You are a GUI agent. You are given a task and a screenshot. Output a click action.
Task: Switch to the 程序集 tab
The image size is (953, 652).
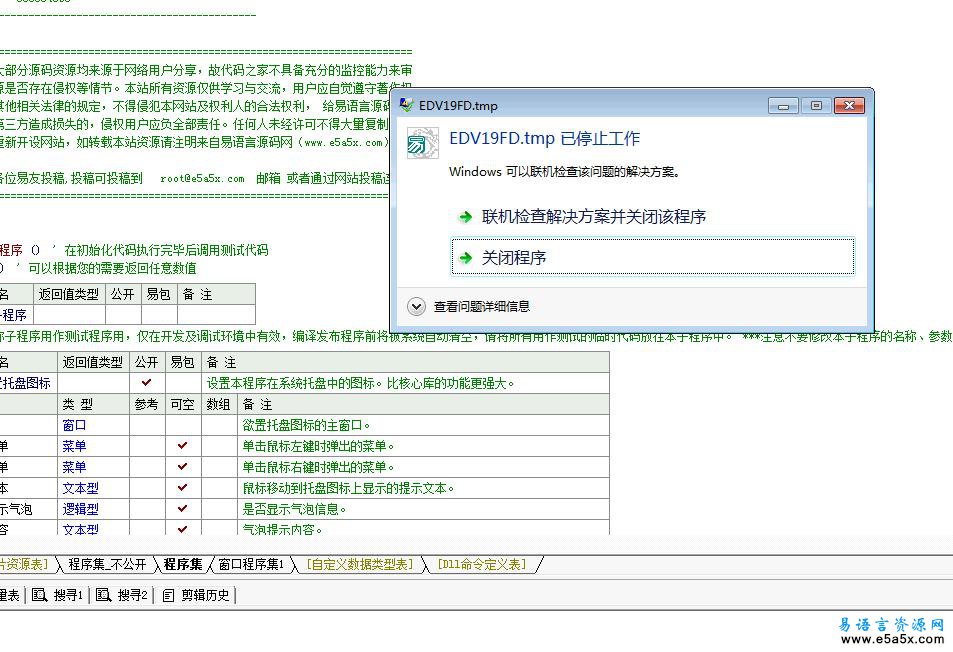click(x=183, y=564)
